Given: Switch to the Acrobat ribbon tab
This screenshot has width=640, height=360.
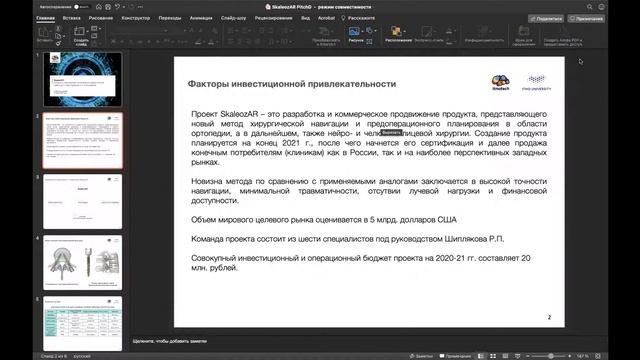Looking at the screenshot, I should click(x=326, y=18).
